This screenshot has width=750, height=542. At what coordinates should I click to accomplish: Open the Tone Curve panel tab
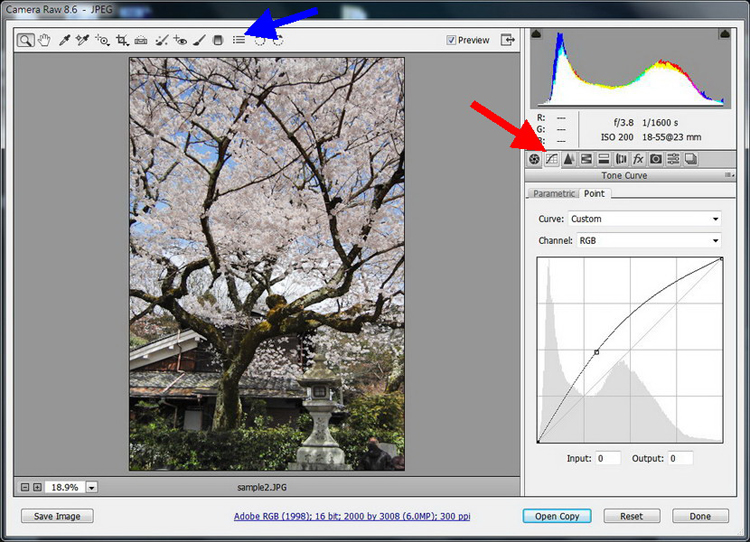click(x=551, y=159)
